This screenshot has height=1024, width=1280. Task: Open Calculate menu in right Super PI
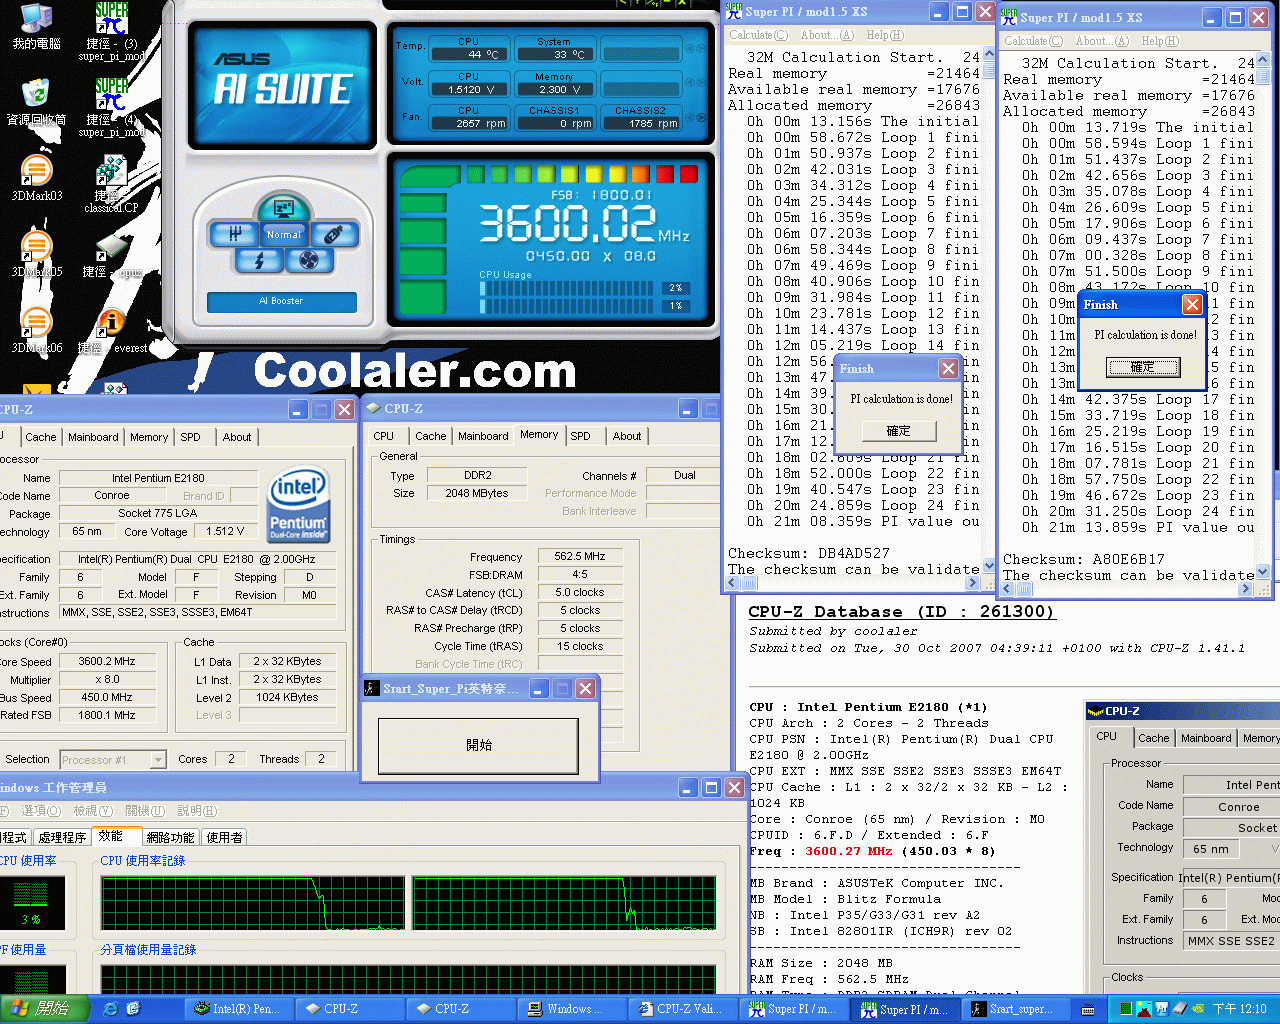pos(1033,41)
